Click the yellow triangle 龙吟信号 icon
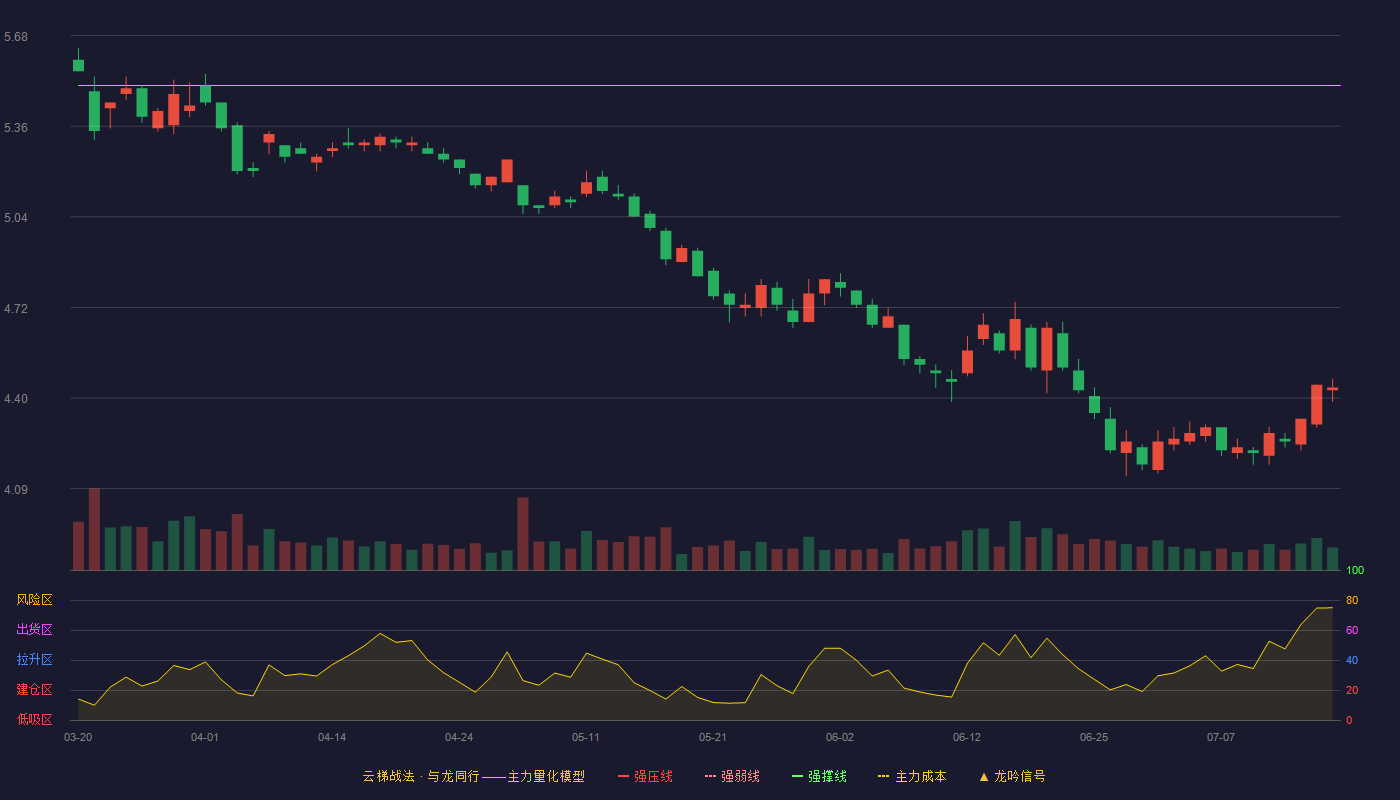The width and height of the screenshot is (1400, 800). (x=984, y=776)
